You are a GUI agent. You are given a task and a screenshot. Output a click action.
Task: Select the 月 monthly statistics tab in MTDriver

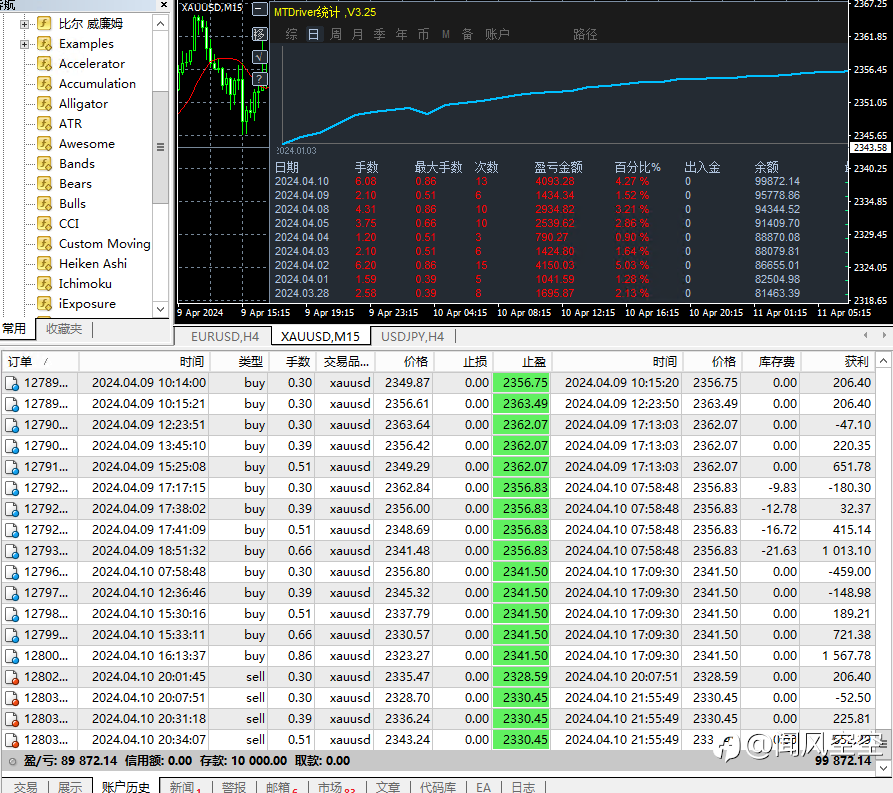click(x=358, y=34)
